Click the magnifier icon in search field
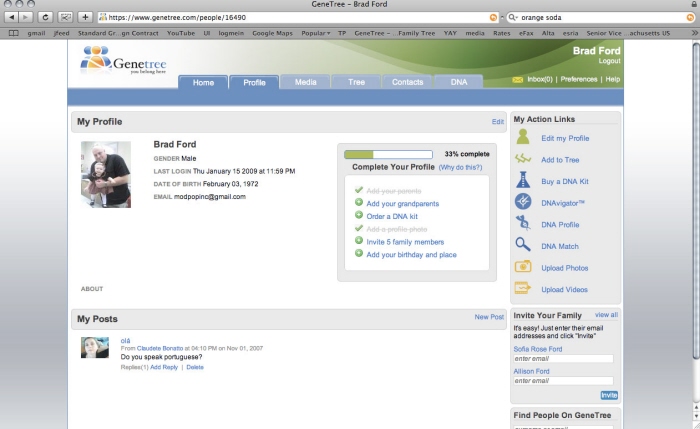The height and width of the screenshot is (429, 700). [x=513, y=17]
